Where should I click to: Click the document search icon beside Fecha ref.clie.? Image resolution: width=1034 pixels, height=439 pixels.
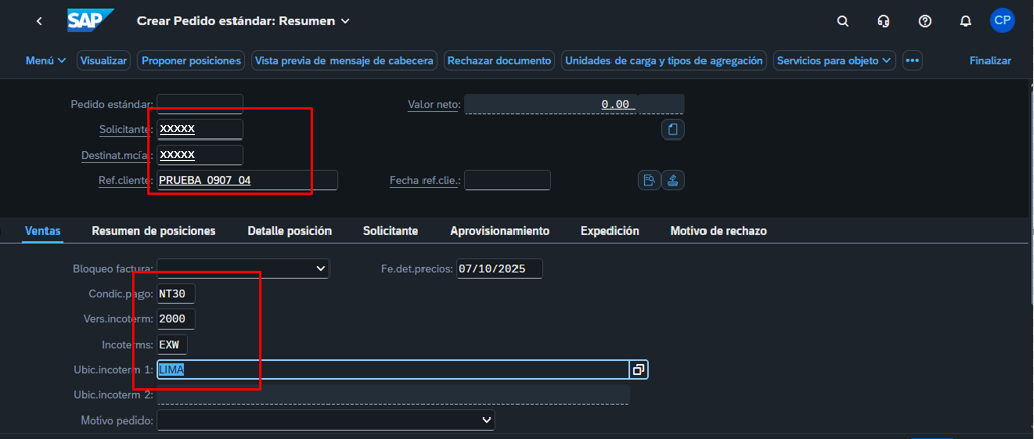coord(649,180)
